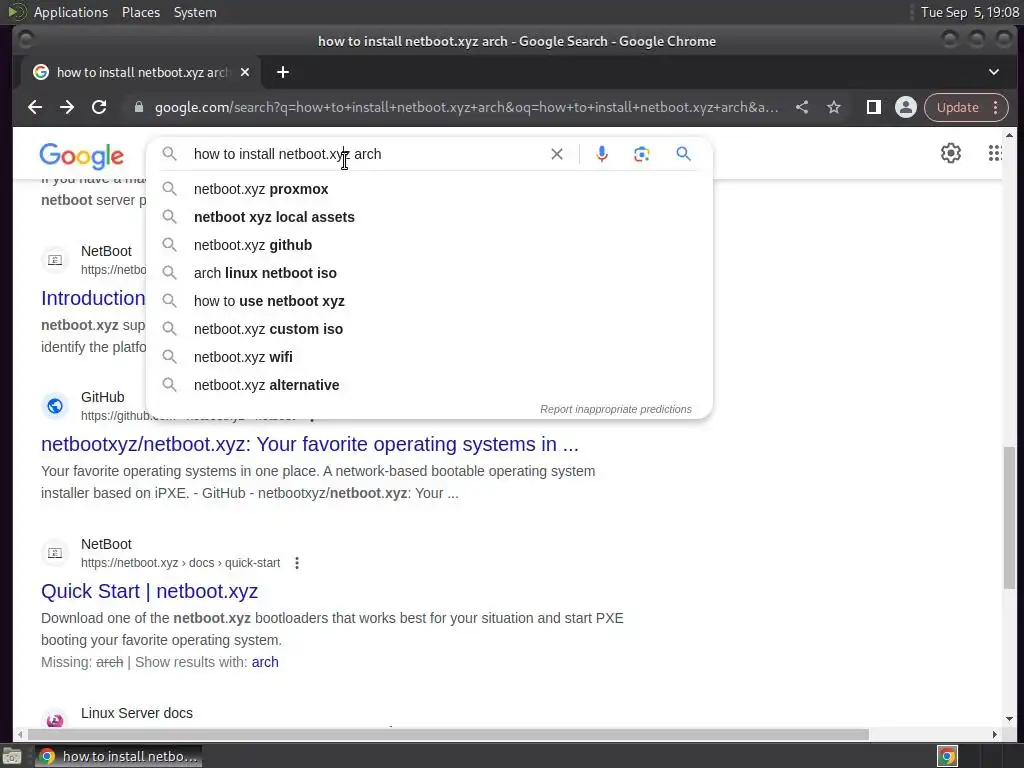
Task: Select suggestion netboot.xyz custom iso
Action: [430, 329]
